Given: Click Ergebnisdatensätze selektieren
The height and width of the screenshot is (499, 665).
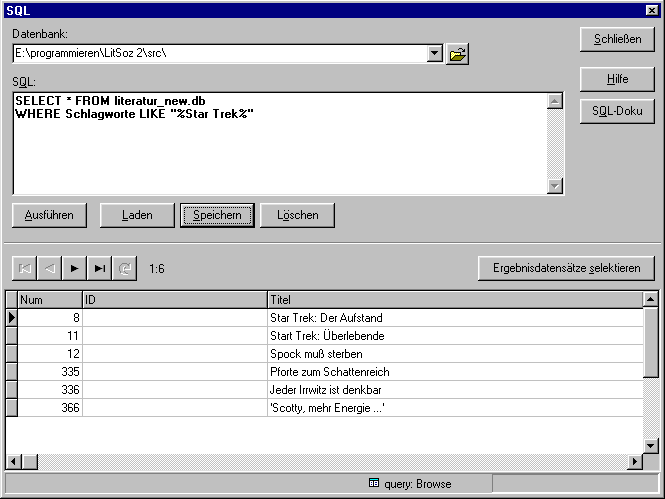Looking at the screenshot, I should pos(566,268).
